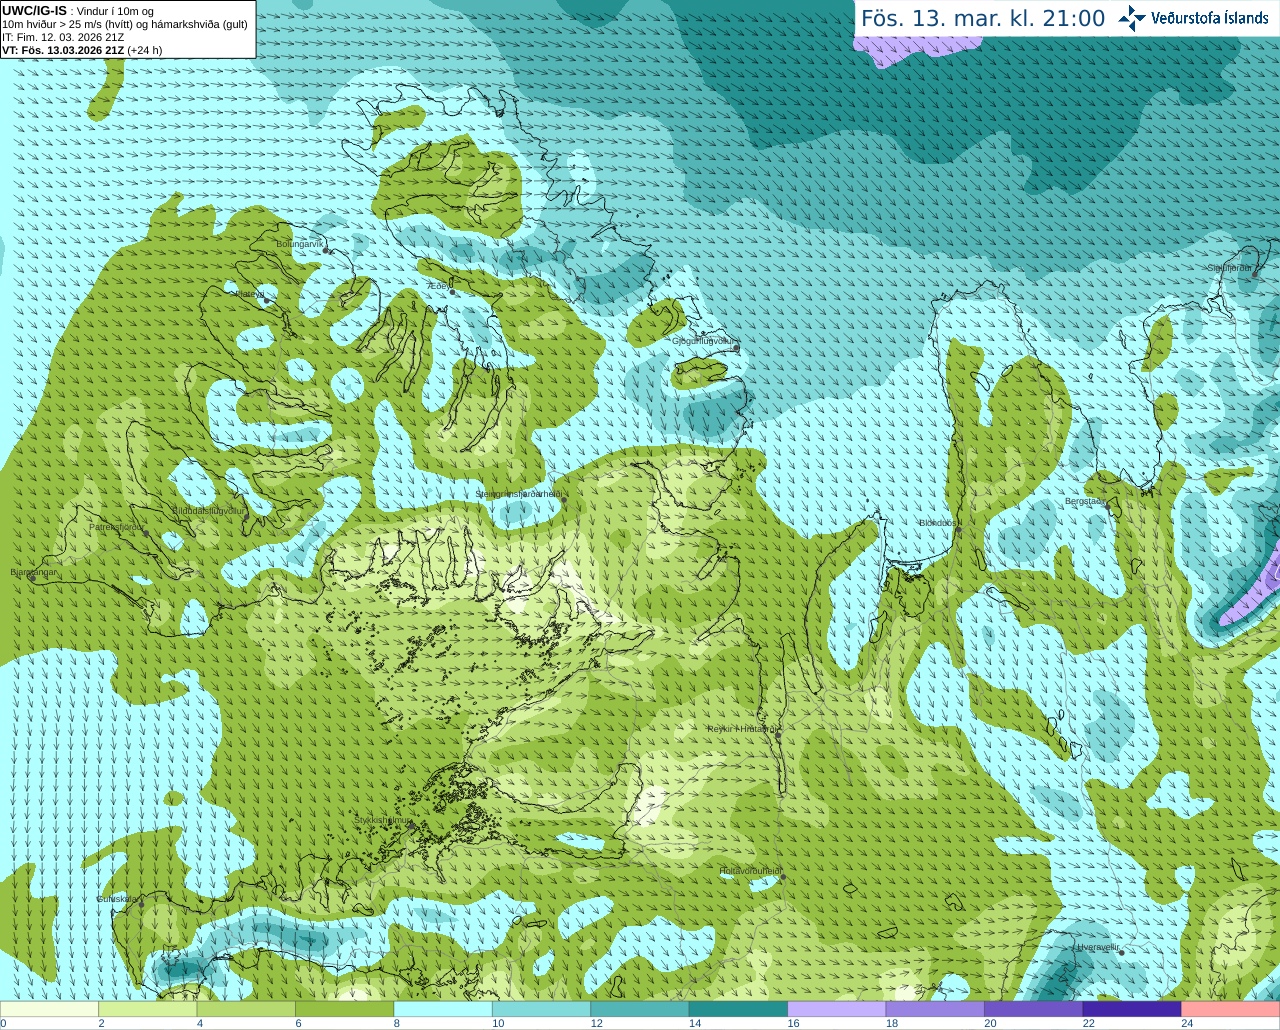Click the Veðurstofa Íslands logo icon
This screenshot has height=1030, width=1280.
(1131, 18)
